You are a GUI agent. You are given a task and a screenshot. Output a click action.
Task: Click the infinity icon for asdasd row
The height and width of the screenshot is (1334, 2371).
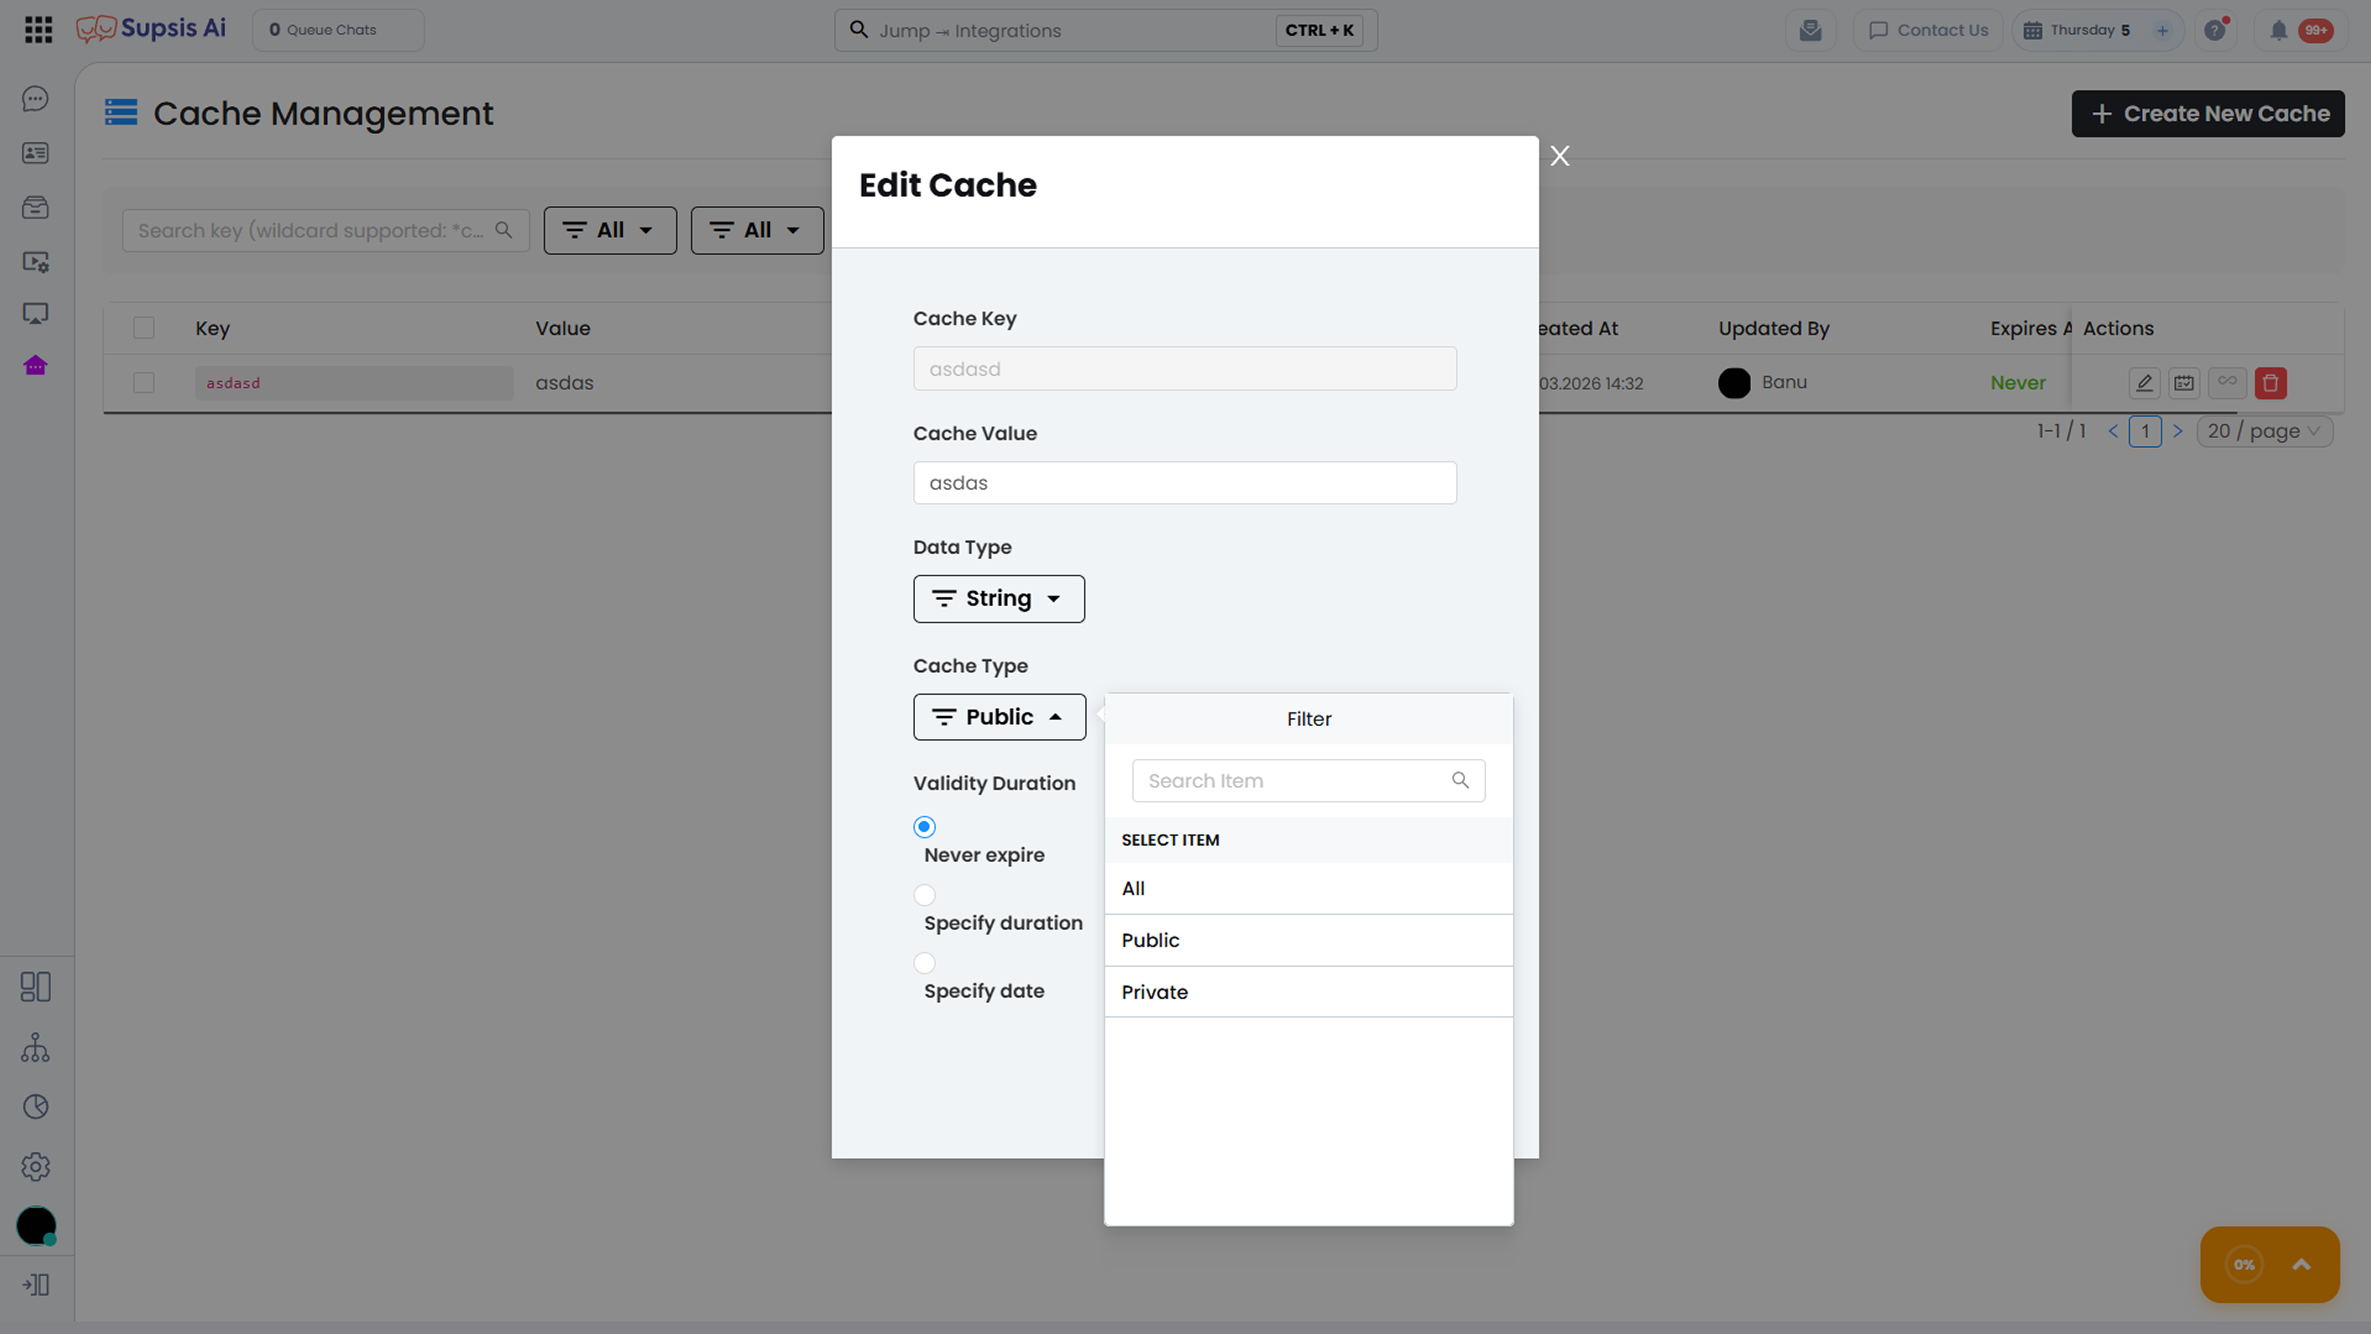pyautogui.click(x=2227, y=382)
